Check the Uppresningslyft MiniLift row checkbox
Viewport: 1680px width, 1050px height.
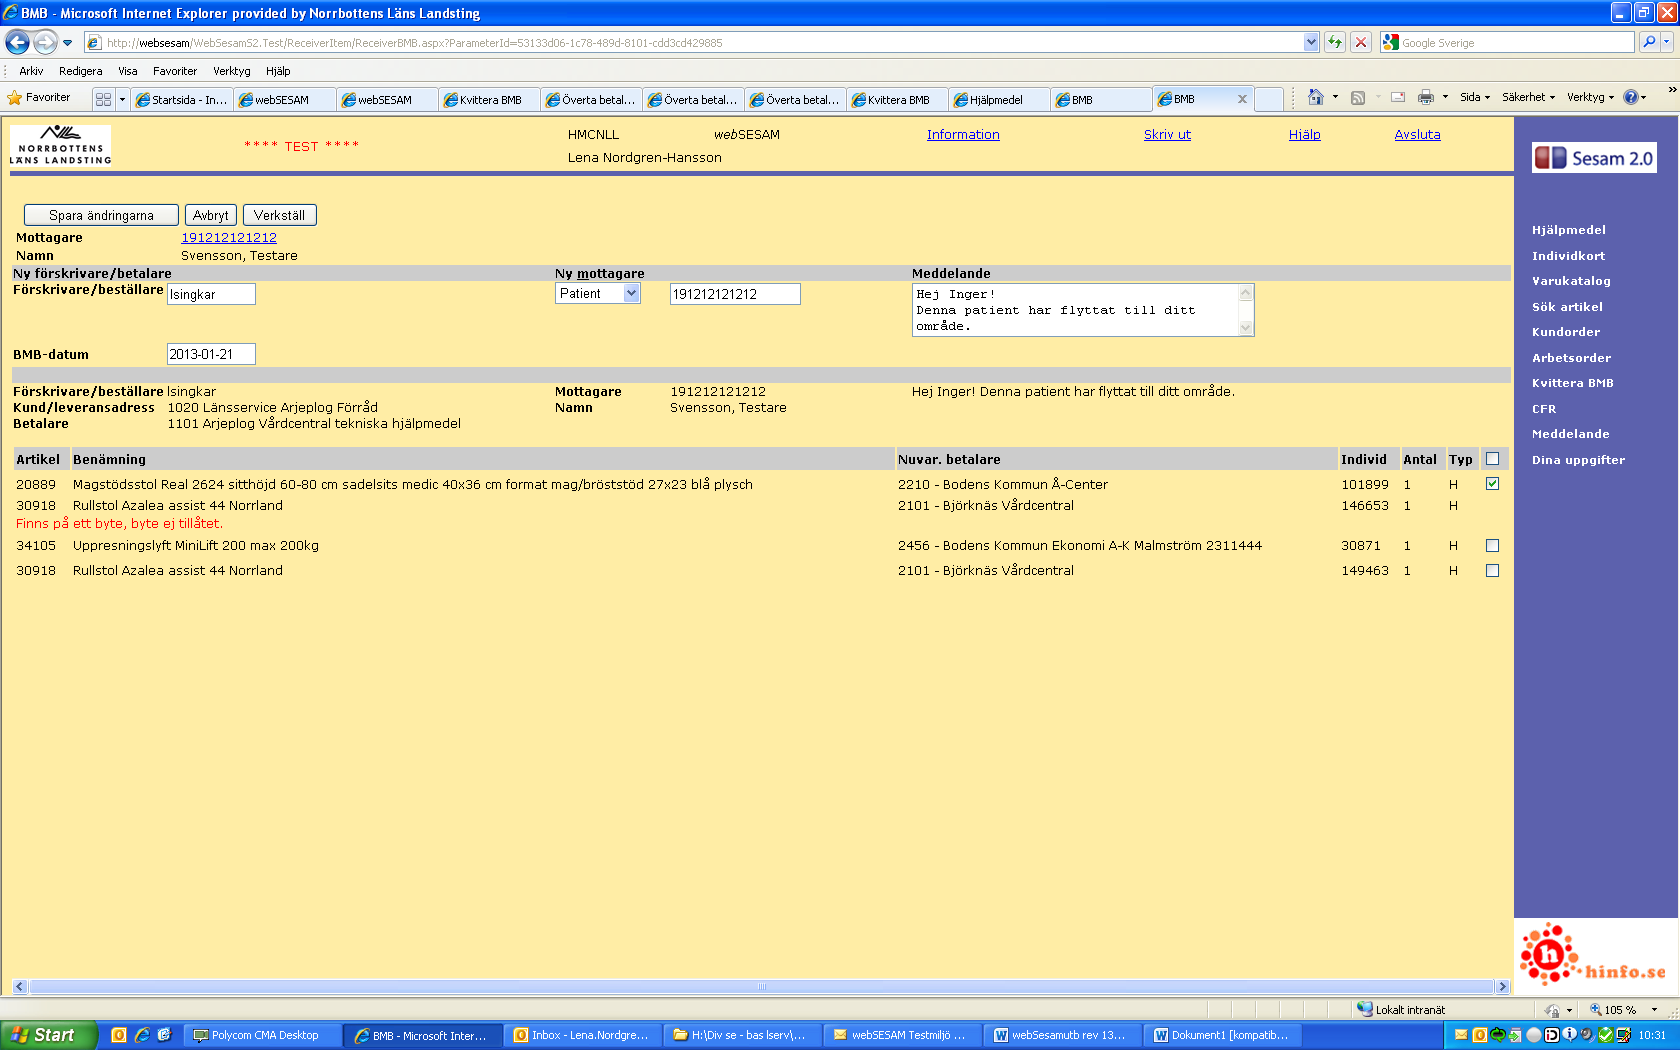click(x=1492, y=546)
